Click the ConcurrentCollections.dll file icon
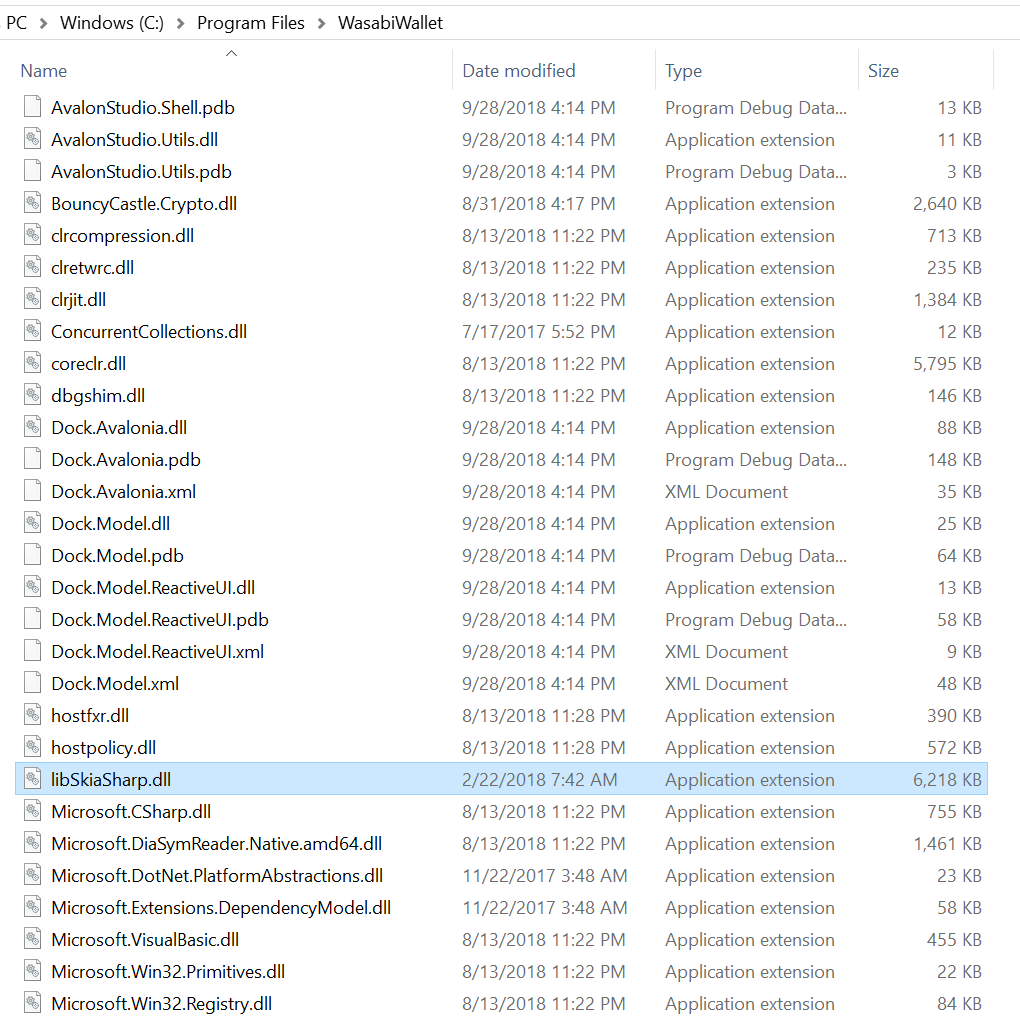This screenshot has width=1020, height=1018. click(33, 331)
